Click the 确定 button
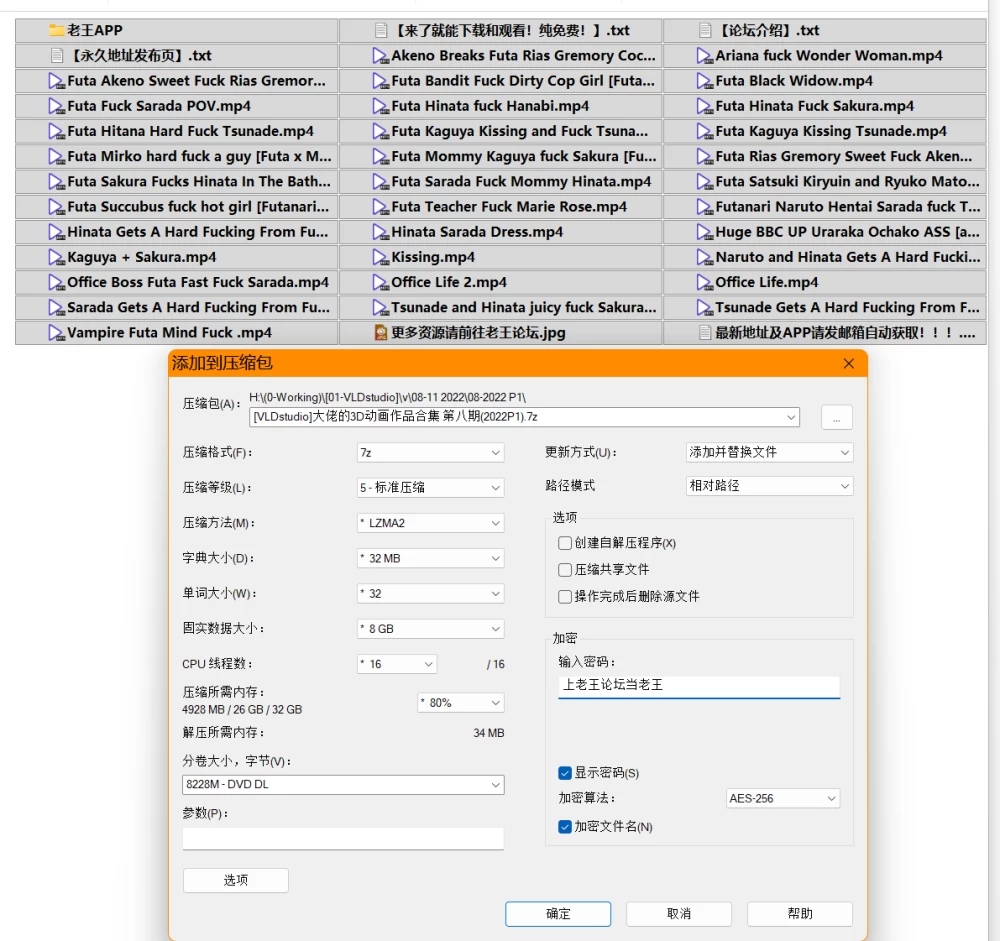 558,914
